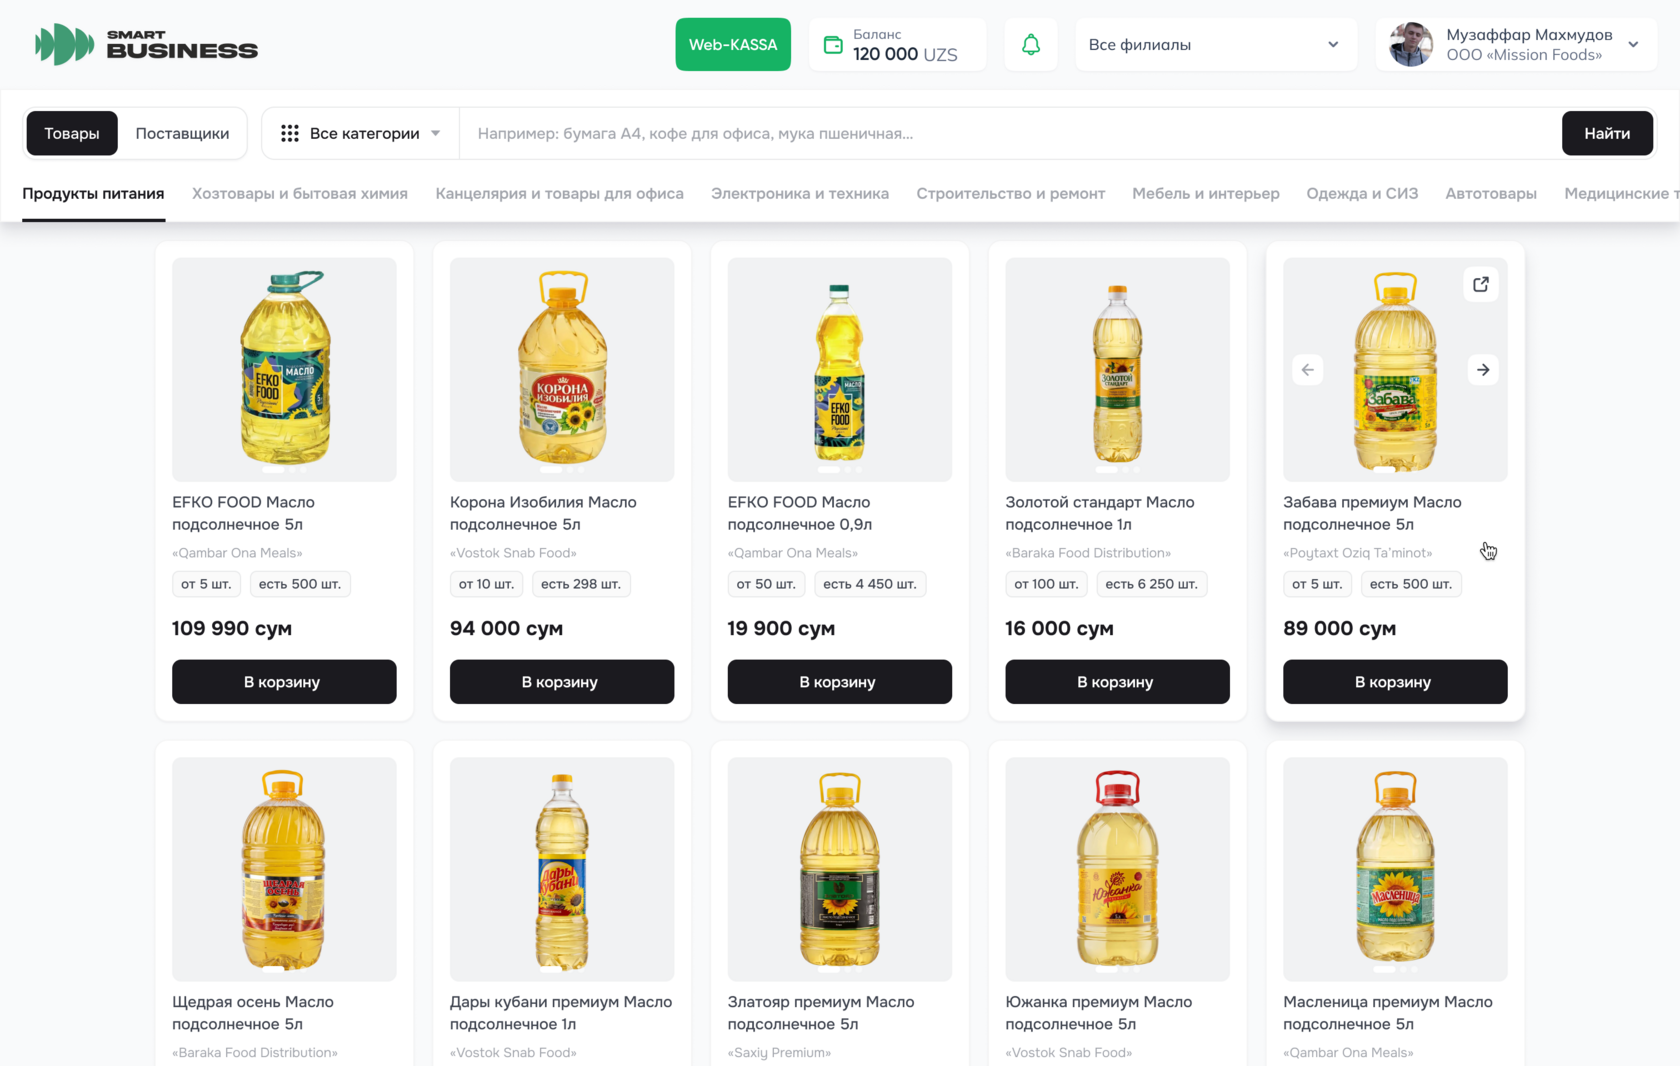Viewport: 1680px width, 1066px height.
Task: Open Строительство и ремонт tab
Action: [1011, 193]
